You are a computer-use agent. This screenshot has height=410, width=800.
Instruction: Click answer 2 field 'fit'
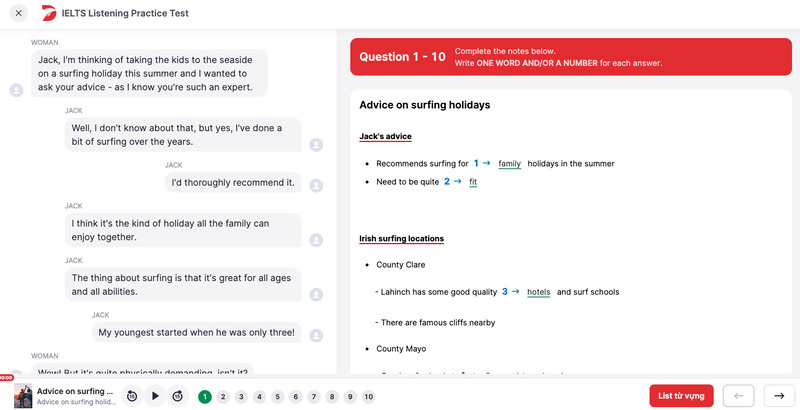(x=473, y=182)
